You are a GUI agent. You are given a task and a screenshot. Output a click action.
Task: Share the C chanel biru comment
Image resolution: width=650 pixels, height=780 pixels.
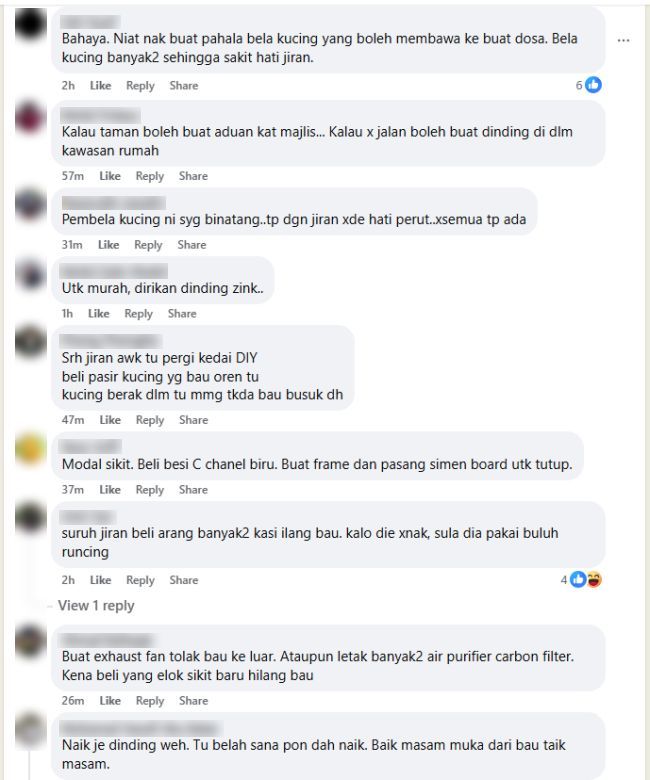point(193,489)
